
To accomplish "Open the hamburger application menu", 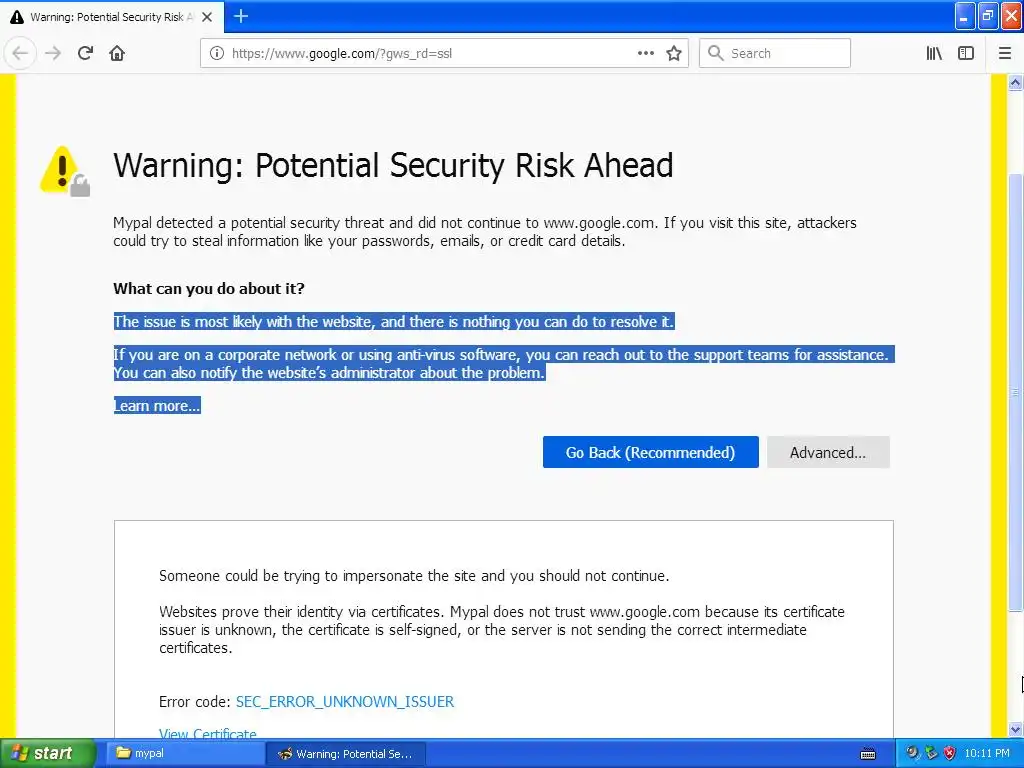I will tap(1005, 54).
